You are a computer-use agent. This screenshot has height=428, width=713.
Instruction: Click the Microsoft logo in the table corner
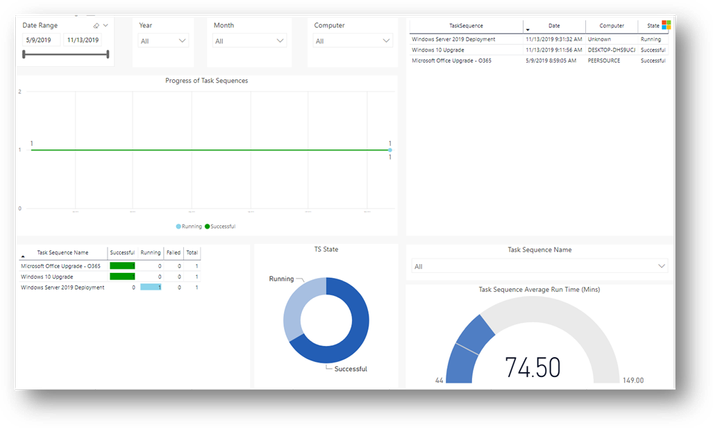click(x=666, y=25)
